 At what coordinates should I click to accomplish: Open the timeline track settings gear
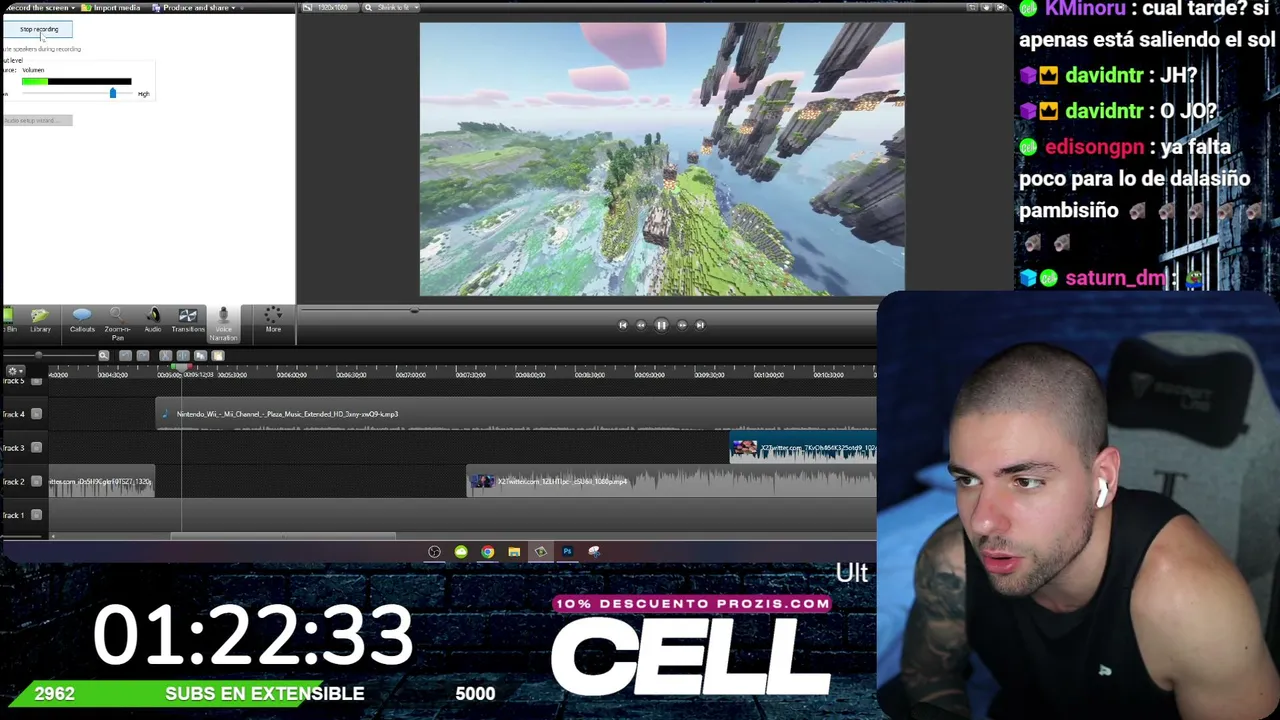coord(15,371)
